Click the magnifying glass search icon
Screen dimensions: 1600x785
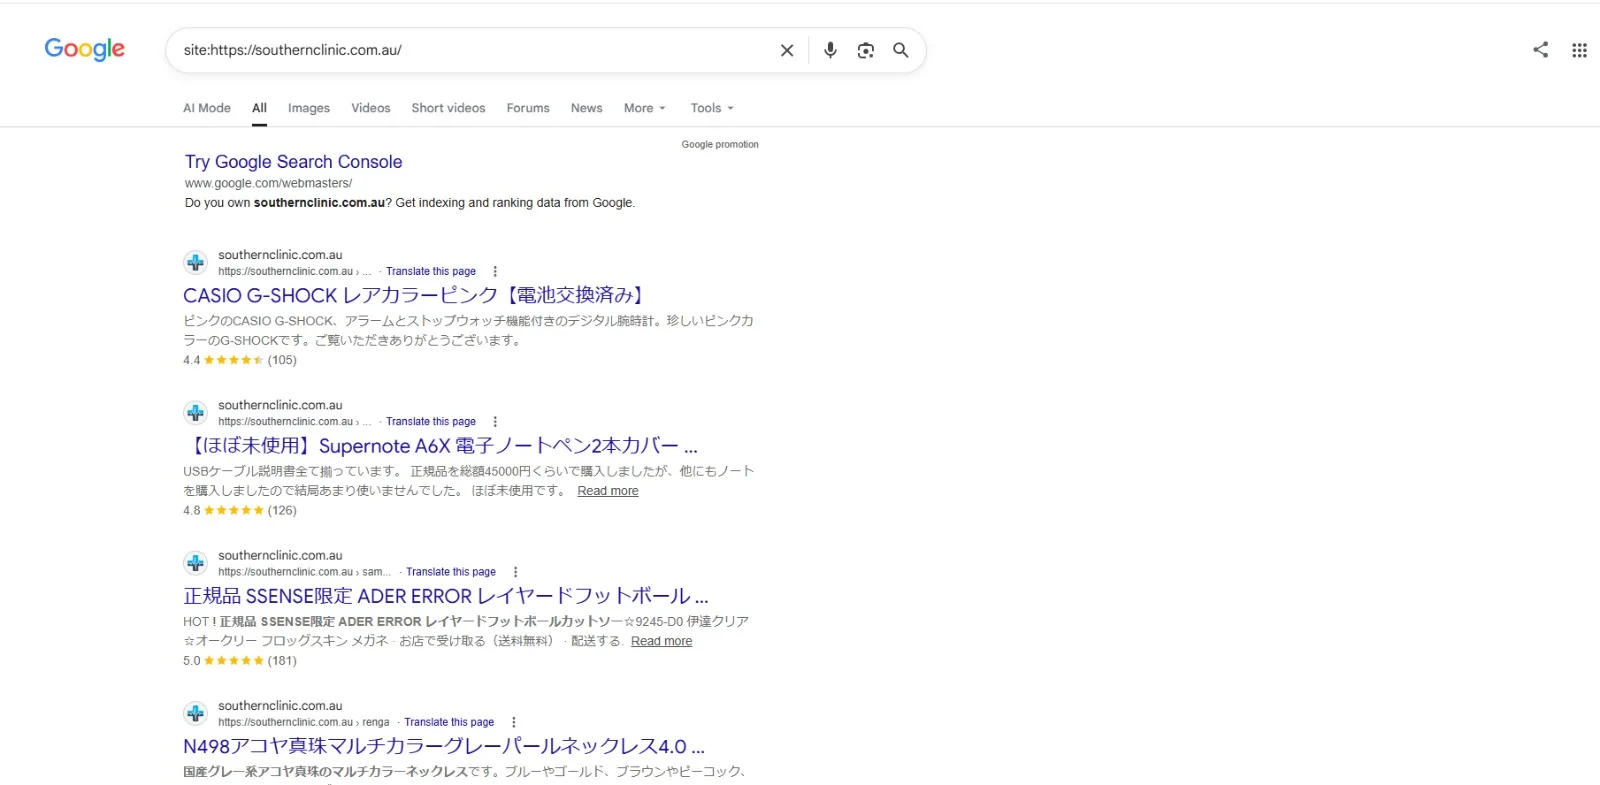901,50
